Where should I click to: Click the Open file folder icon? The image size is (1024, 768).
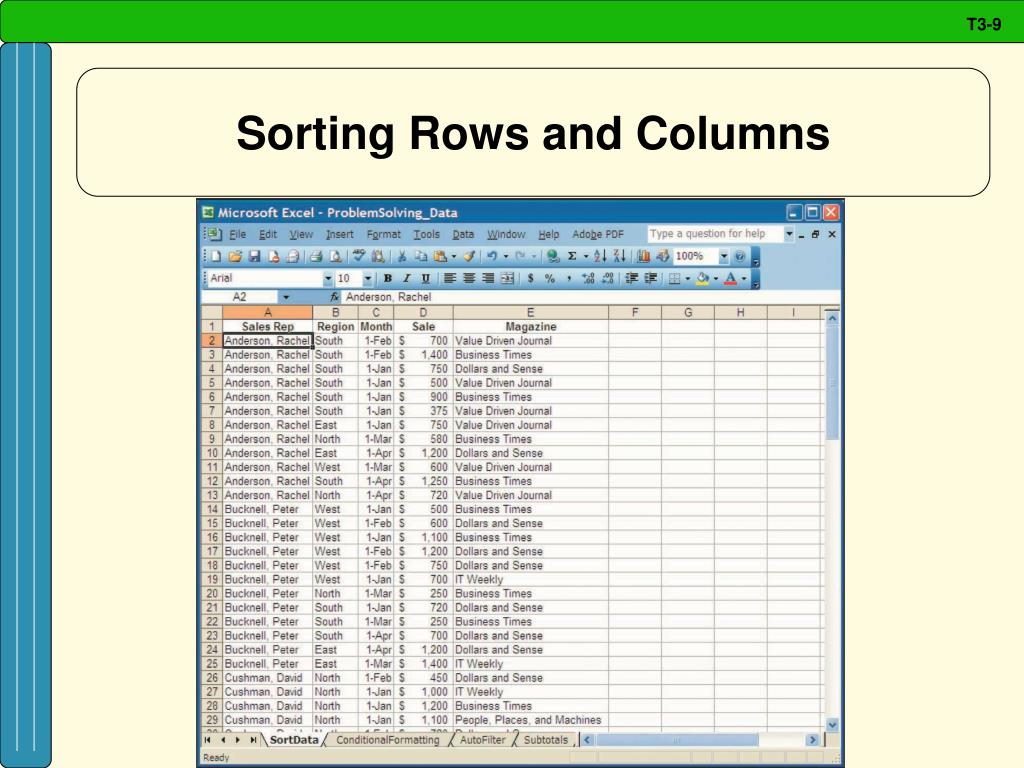tap(235, 257)
